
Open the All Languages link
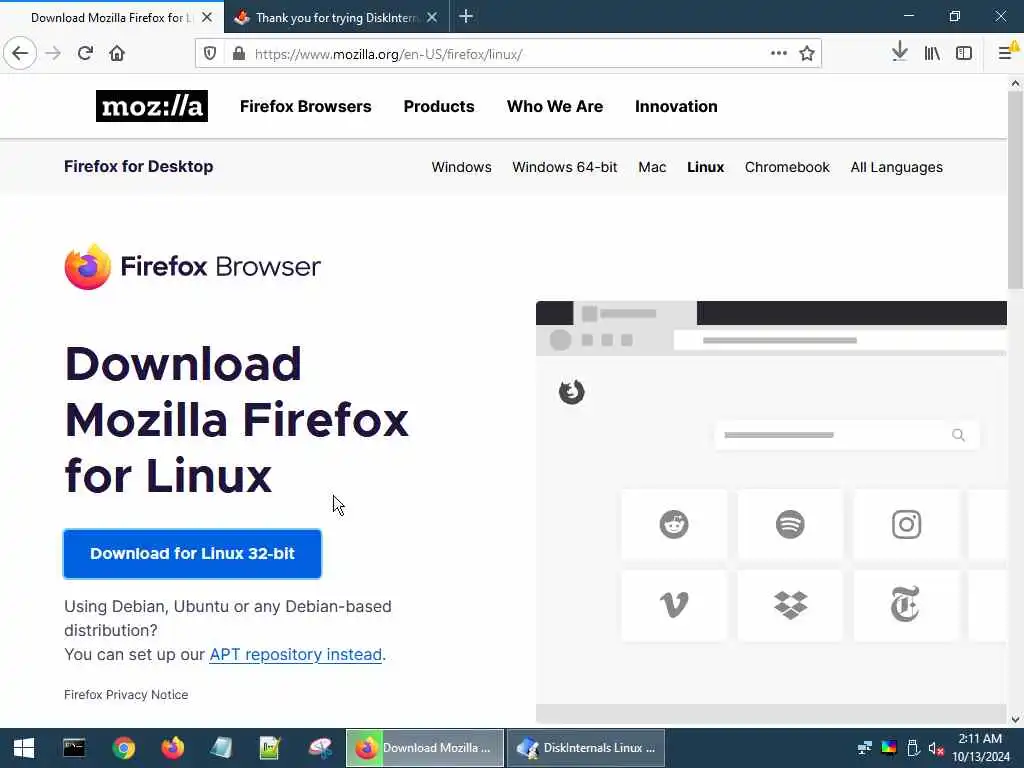tap(897, 167)
